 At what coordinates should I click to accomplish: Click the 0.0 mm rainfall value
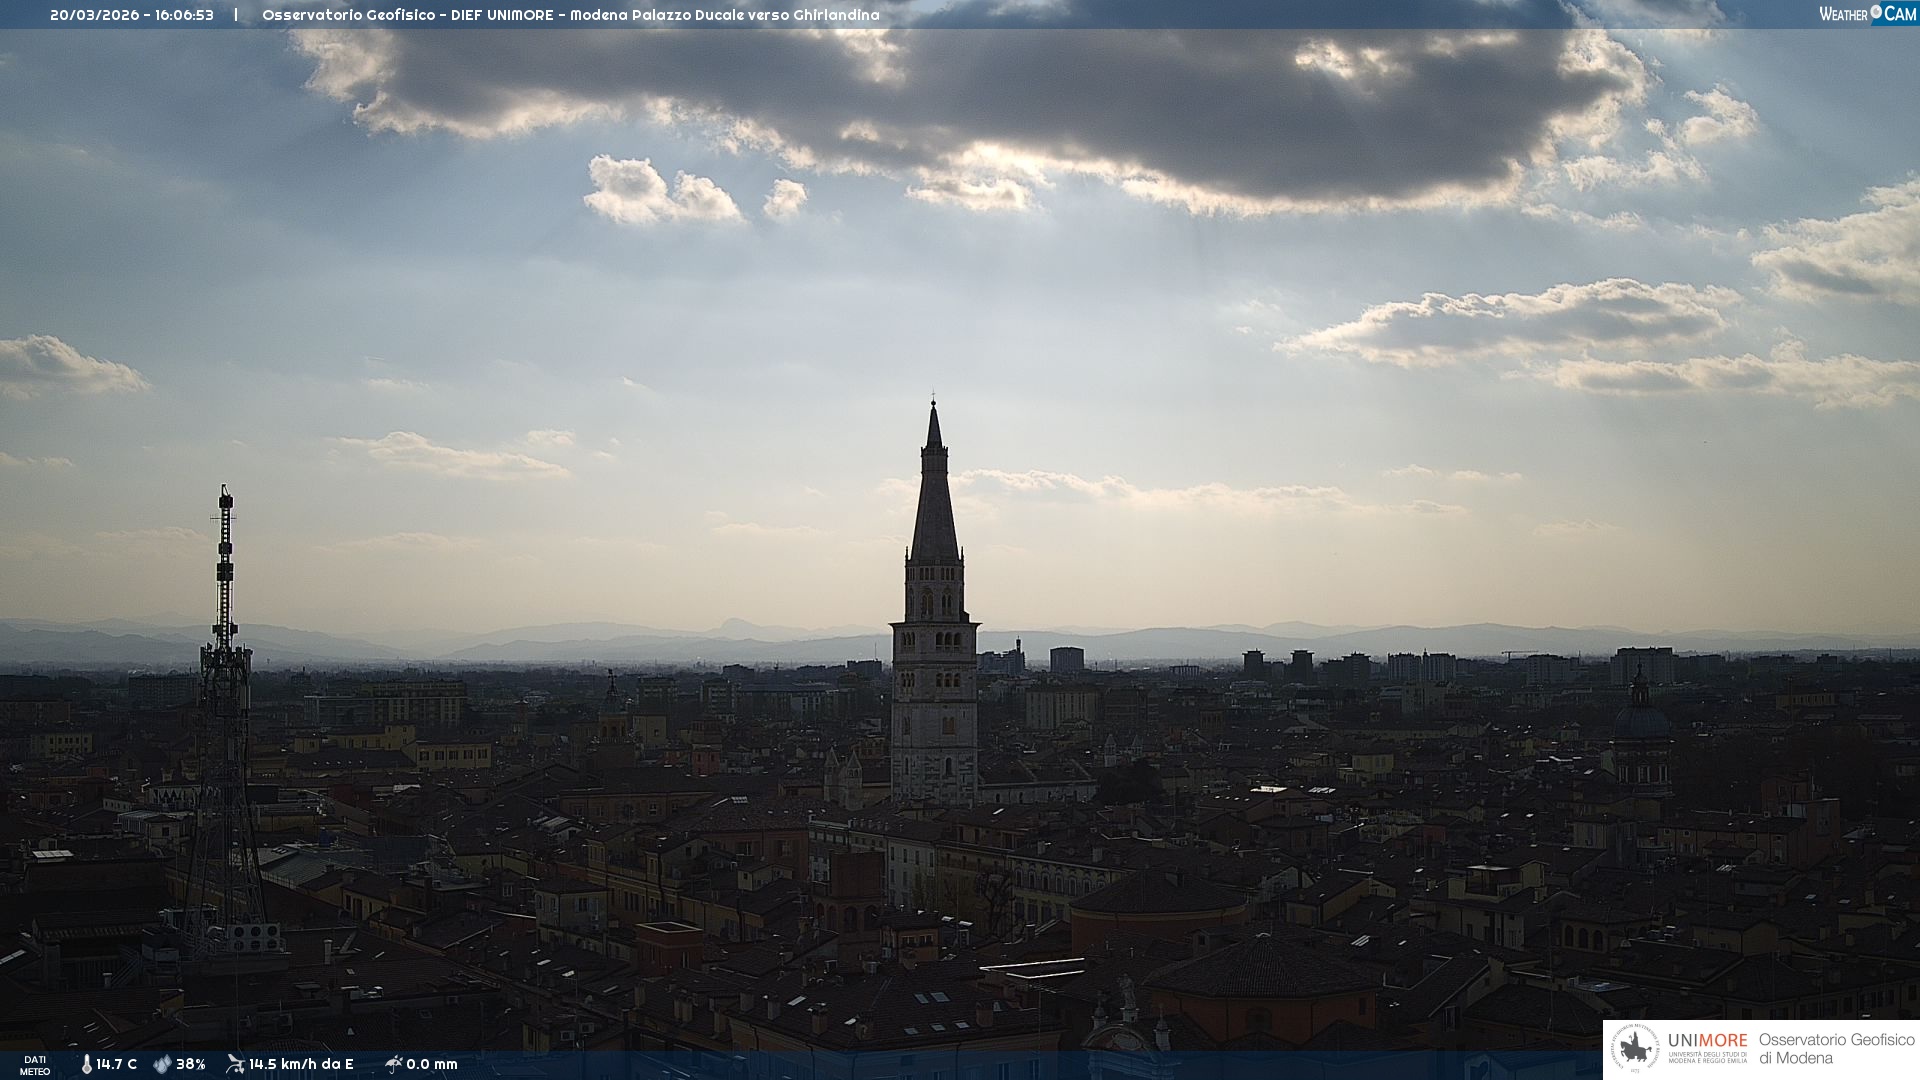(x=432, y=1064)
